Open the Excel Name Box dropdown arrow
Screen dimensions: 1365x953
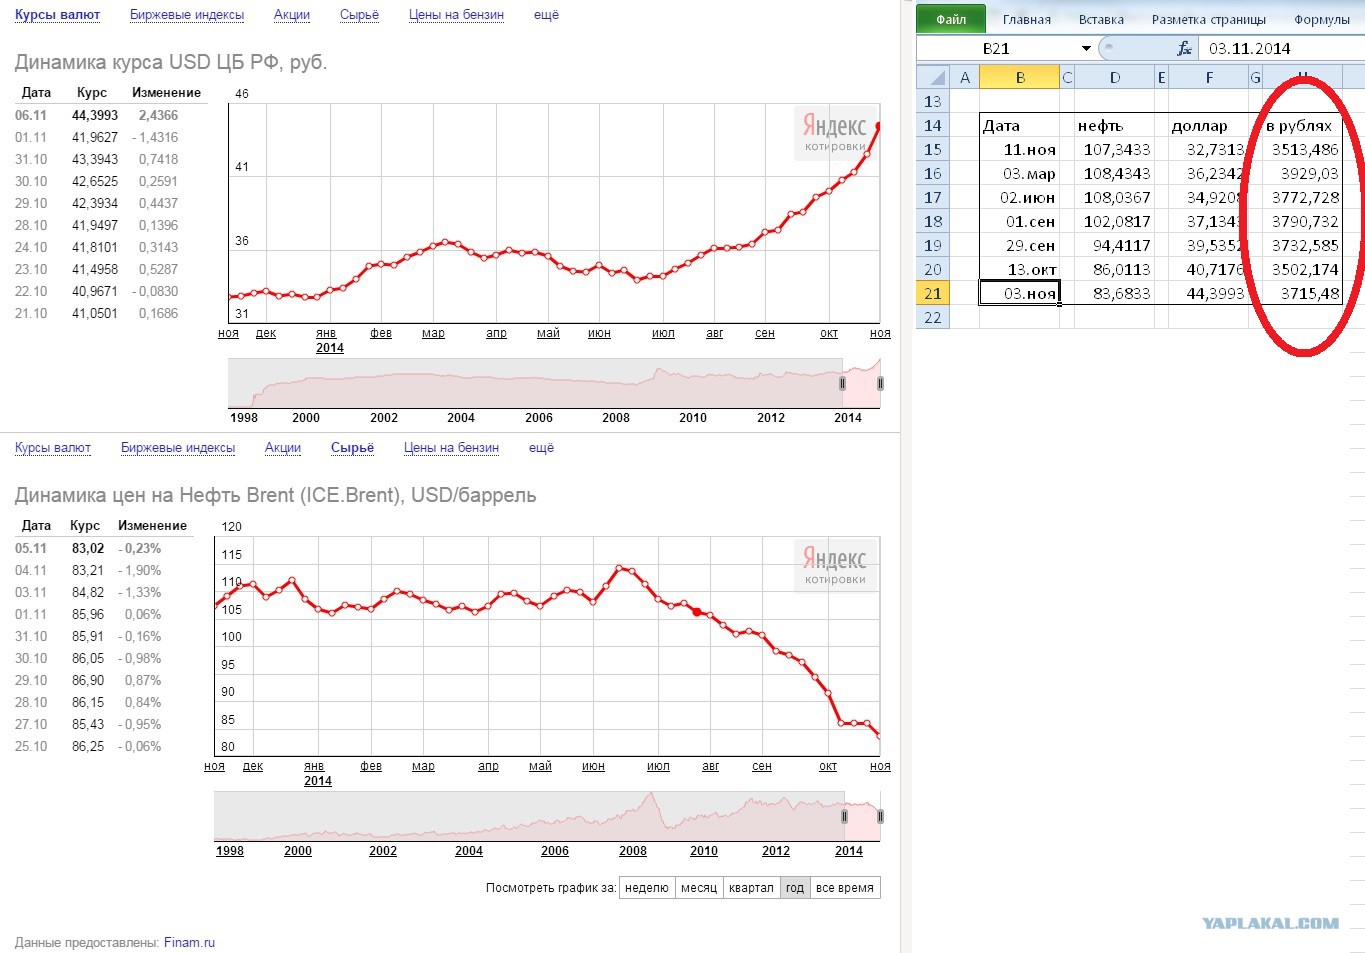pyautogui.click(x=1086, y=48)
